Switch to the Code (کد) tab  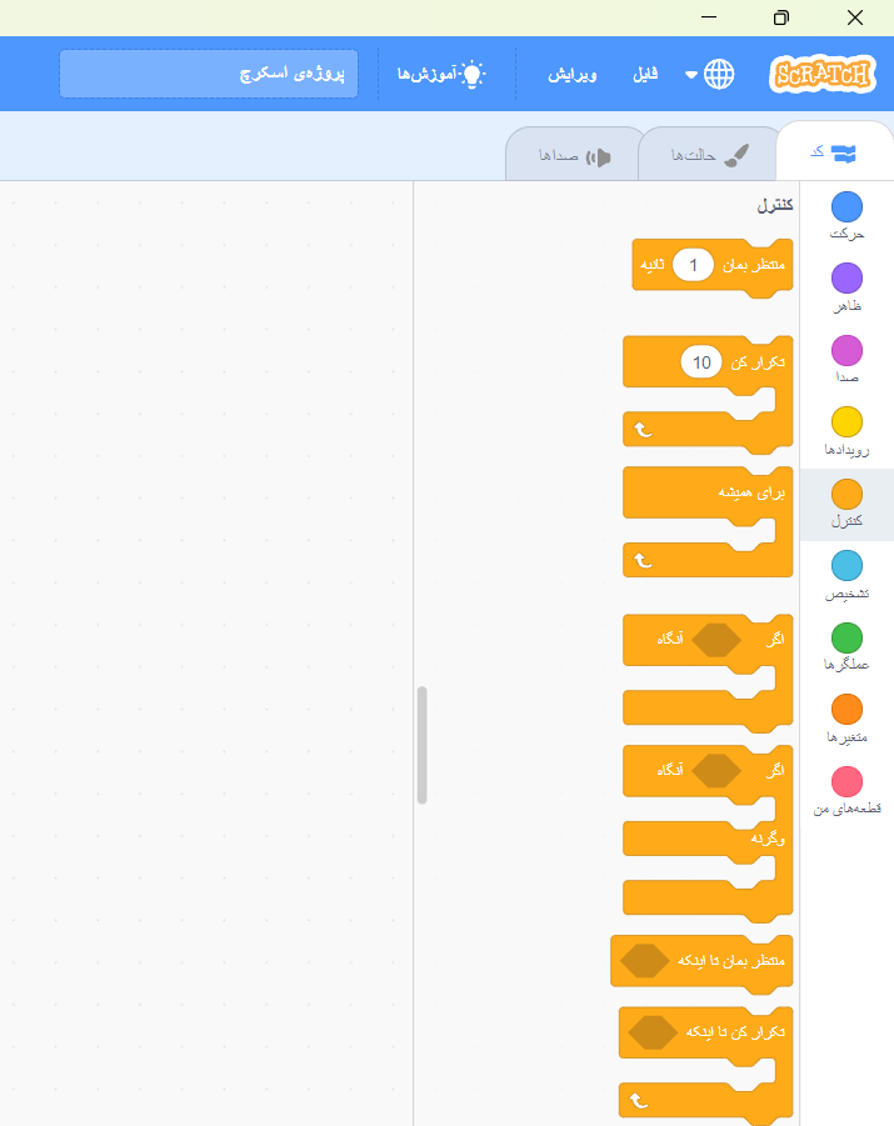(x=834, y=153)
